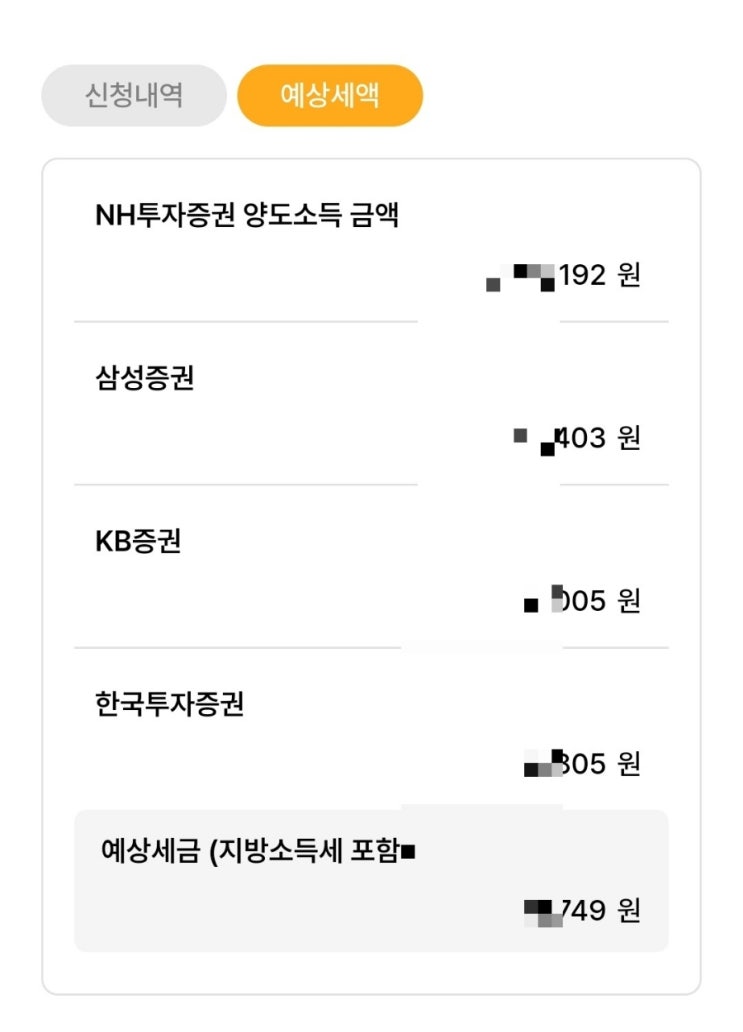Switch to the 신청내역 tab

pyautogui.click(x=134, y=96)
